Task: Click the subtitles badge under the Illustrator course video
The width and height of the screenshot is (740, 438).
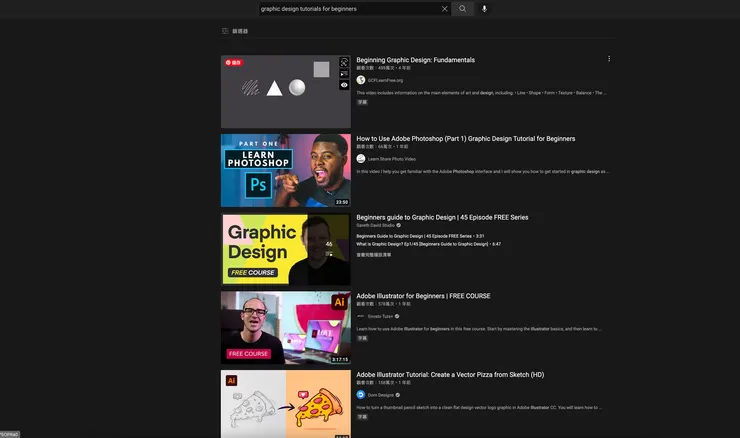Action: point(362,338)
